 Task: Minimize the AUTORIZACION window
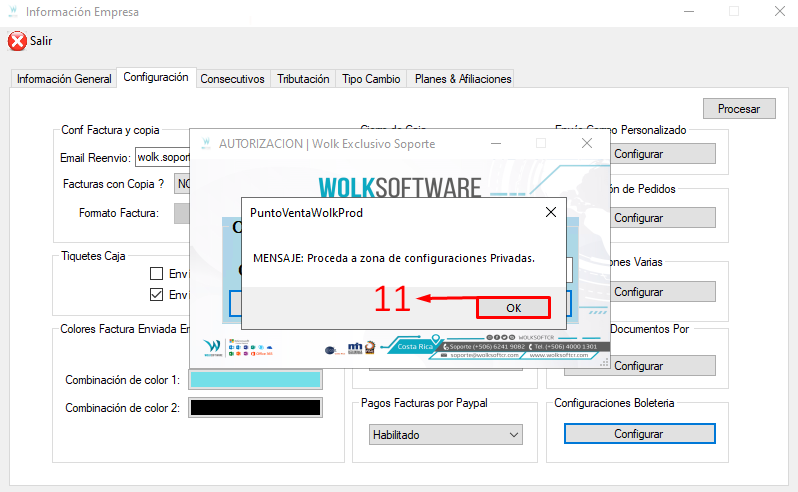tap(496, 143)
